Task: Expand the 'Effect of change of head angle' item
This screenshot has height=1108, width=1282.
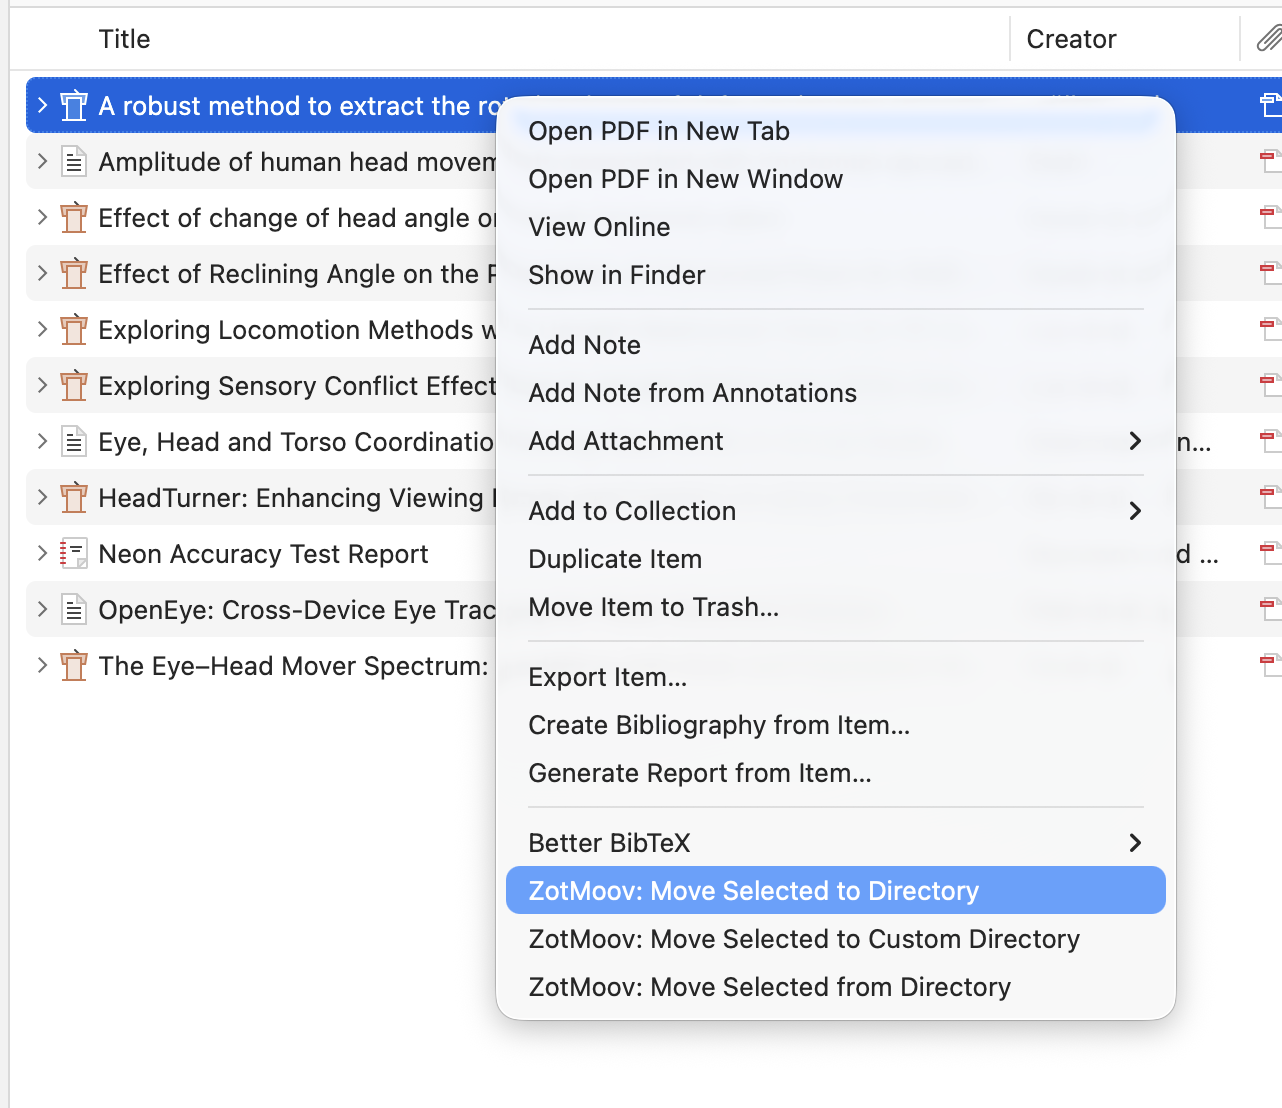Action: point(42,217)
